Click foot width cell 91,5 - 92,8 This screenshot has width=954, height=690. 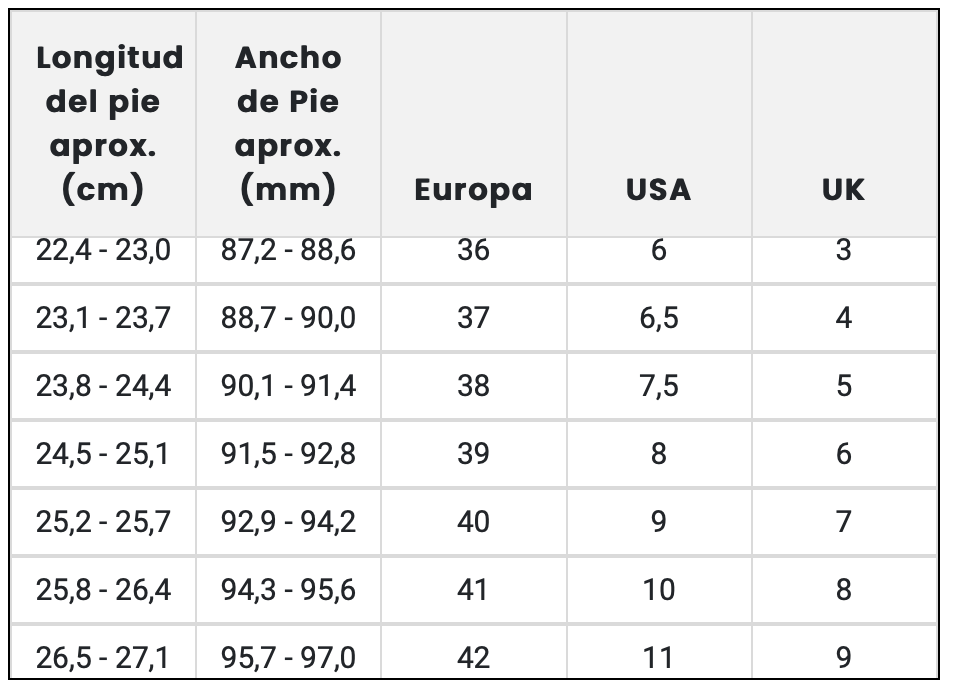288,454
